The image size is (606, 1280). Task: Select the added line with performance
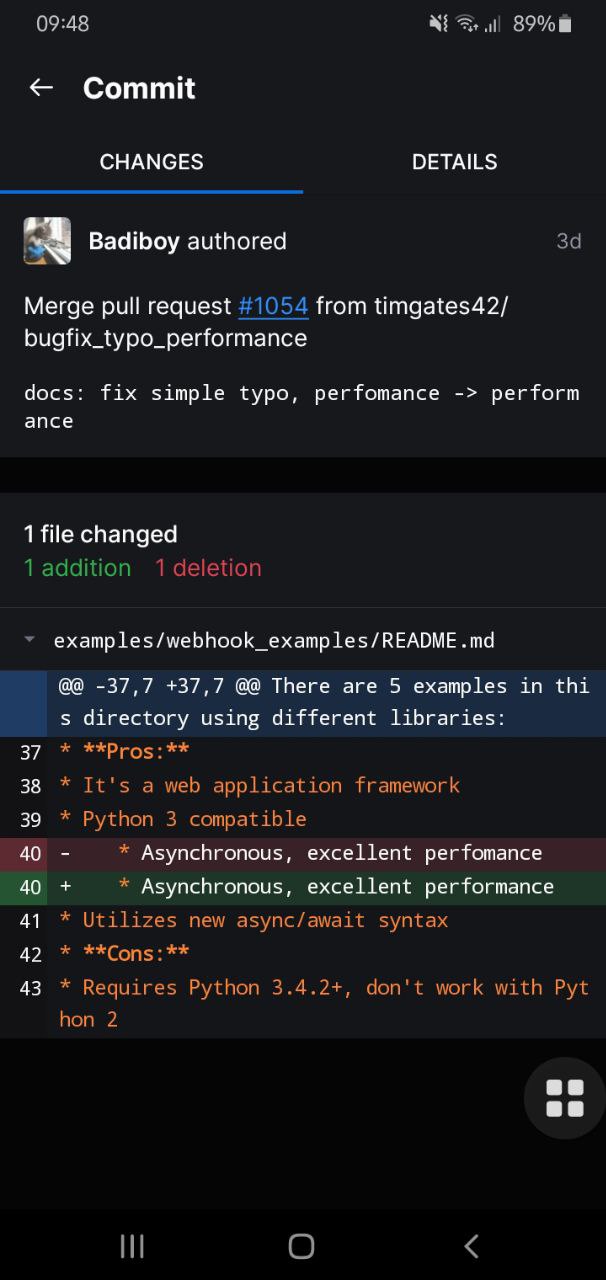tap(303, 887)
